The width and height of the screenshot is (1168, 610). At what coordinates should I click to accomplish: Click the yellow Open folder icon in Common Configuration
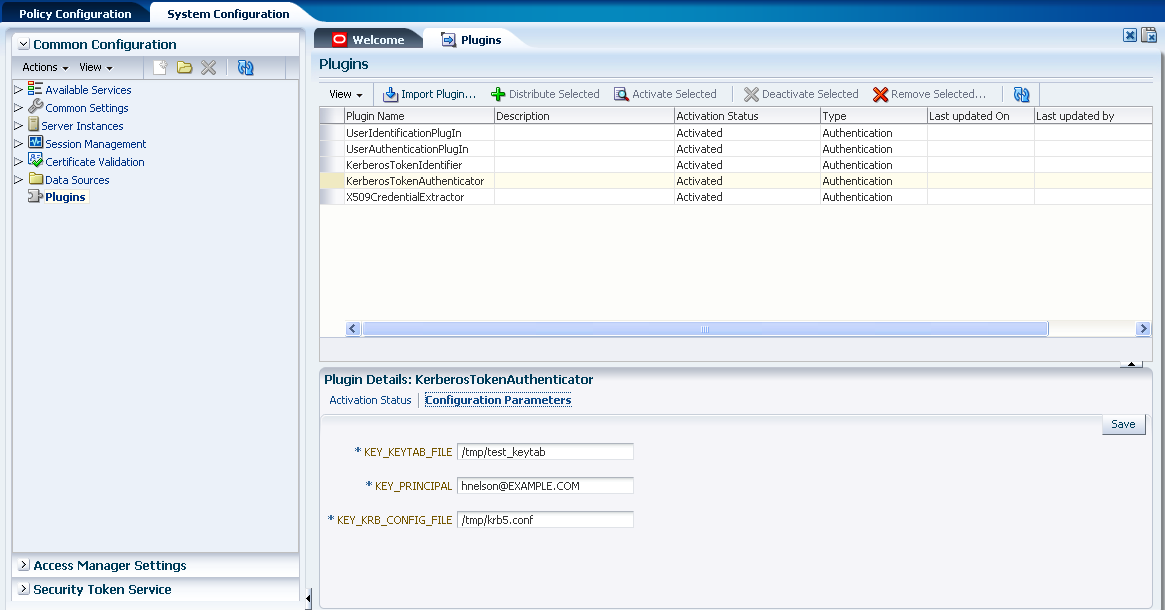pos(183,67)
